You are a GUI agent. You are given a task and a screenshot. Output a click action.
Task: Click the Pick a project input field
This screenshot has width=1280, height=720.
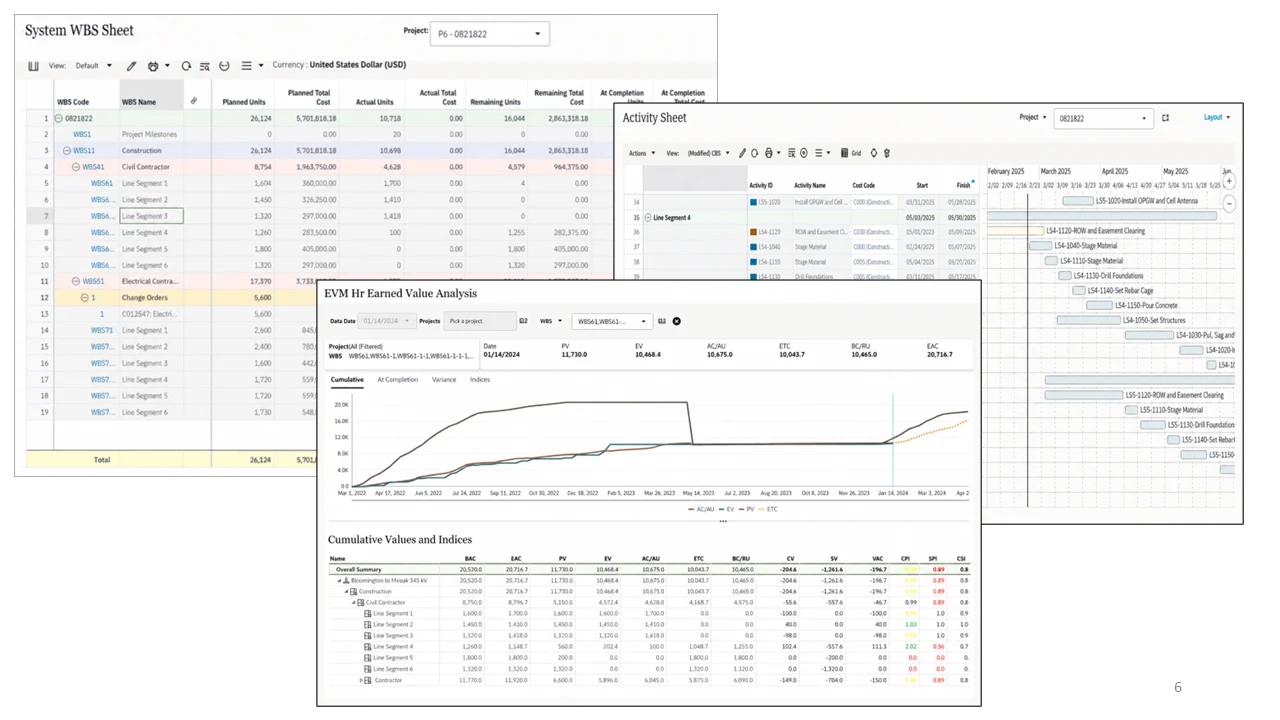480,321
